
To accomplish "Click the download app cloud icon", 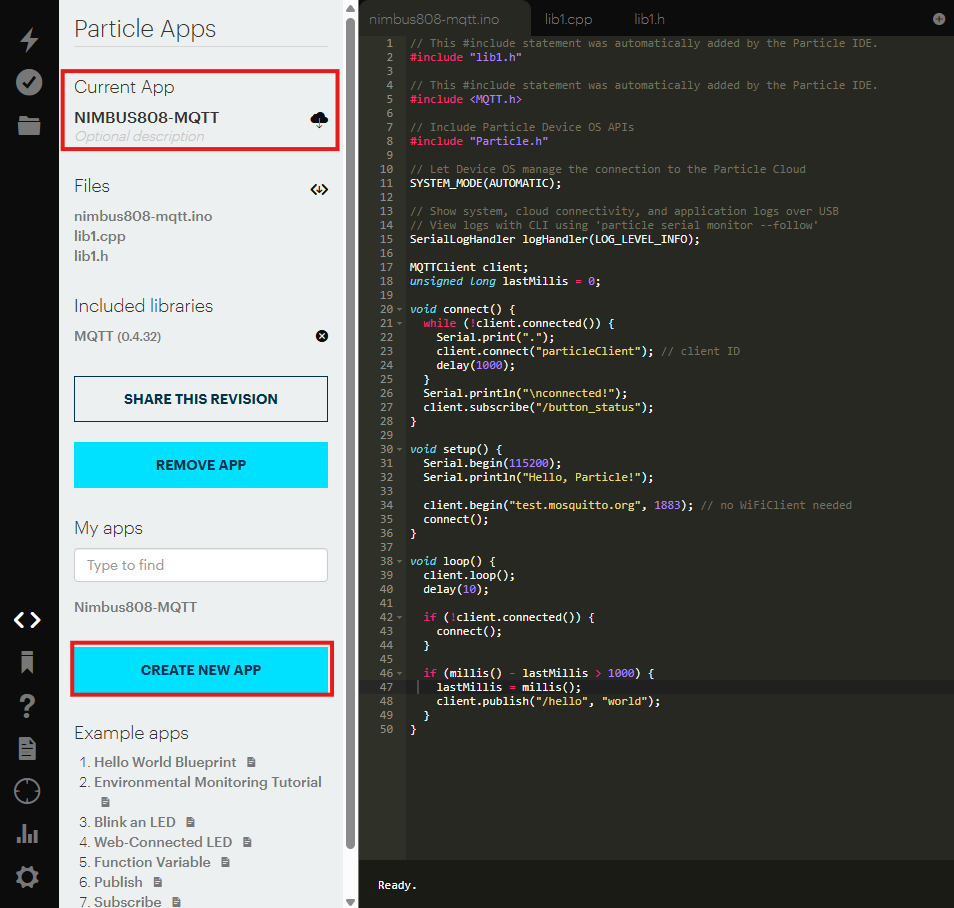I will click(319, 119).
